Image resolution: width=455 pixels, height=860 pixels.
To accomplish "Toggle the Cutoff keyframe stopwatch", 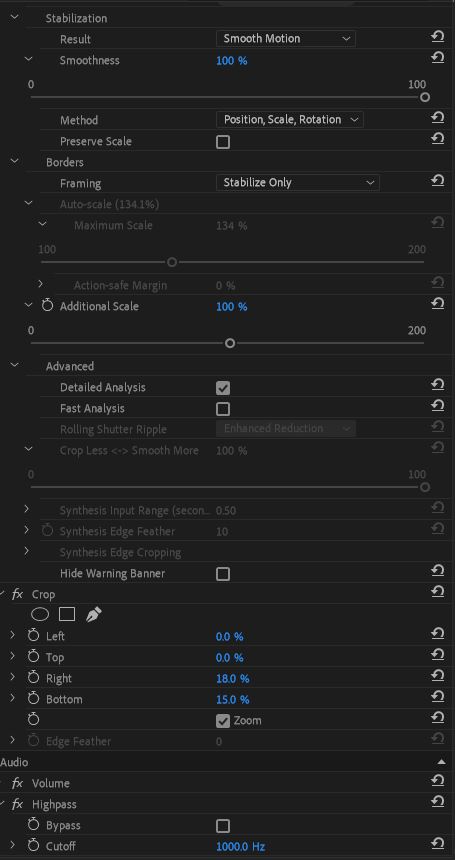I will [x=33, y=846].
